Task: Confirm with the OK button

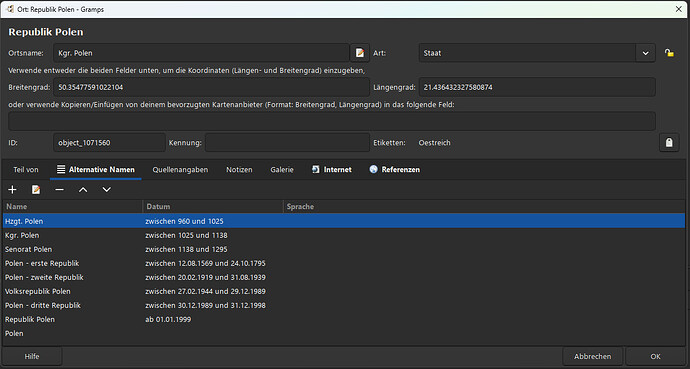Action: [x=656, y=356]
